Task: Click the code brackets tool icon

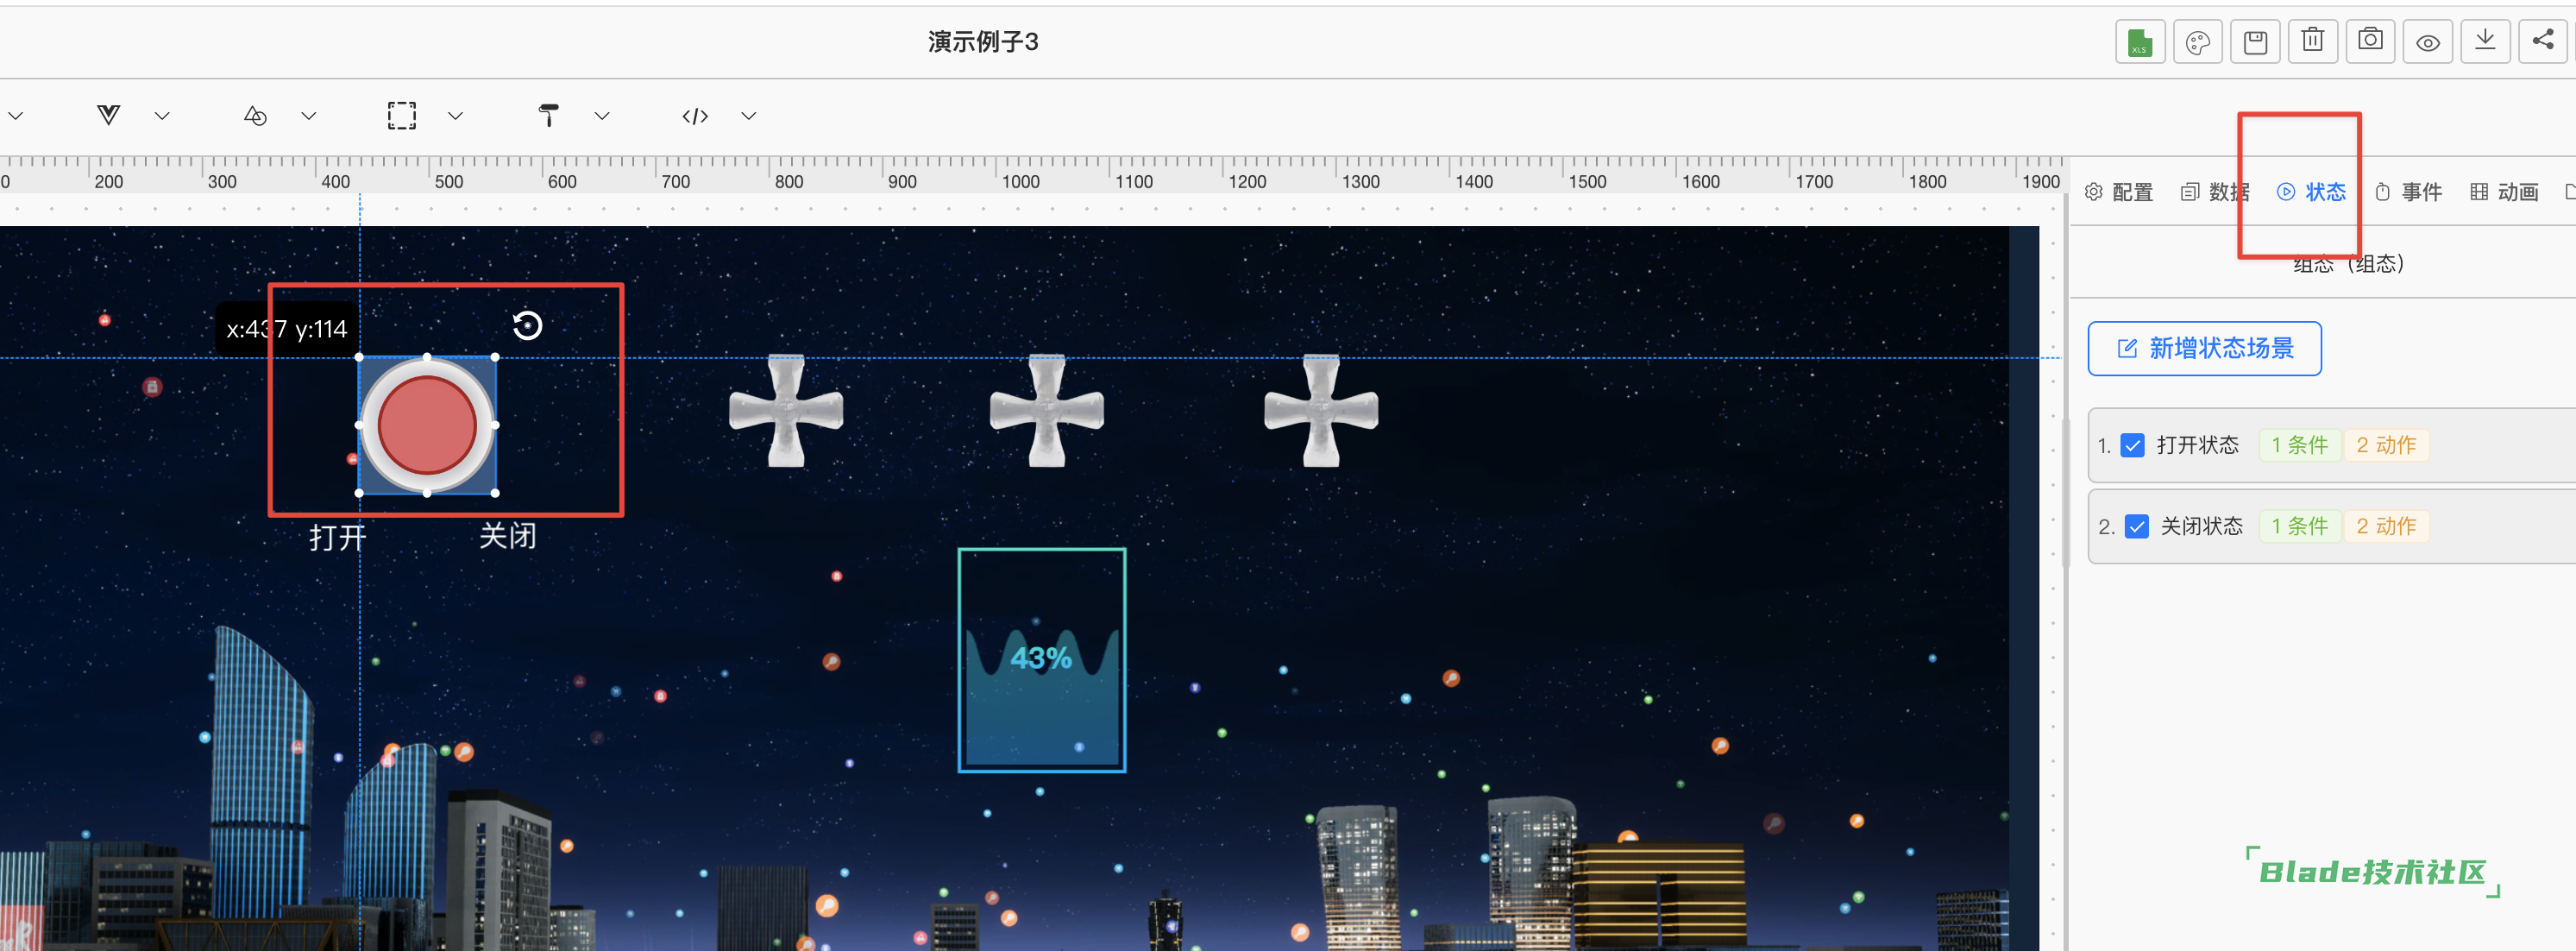Action: (x=695, y=116)
